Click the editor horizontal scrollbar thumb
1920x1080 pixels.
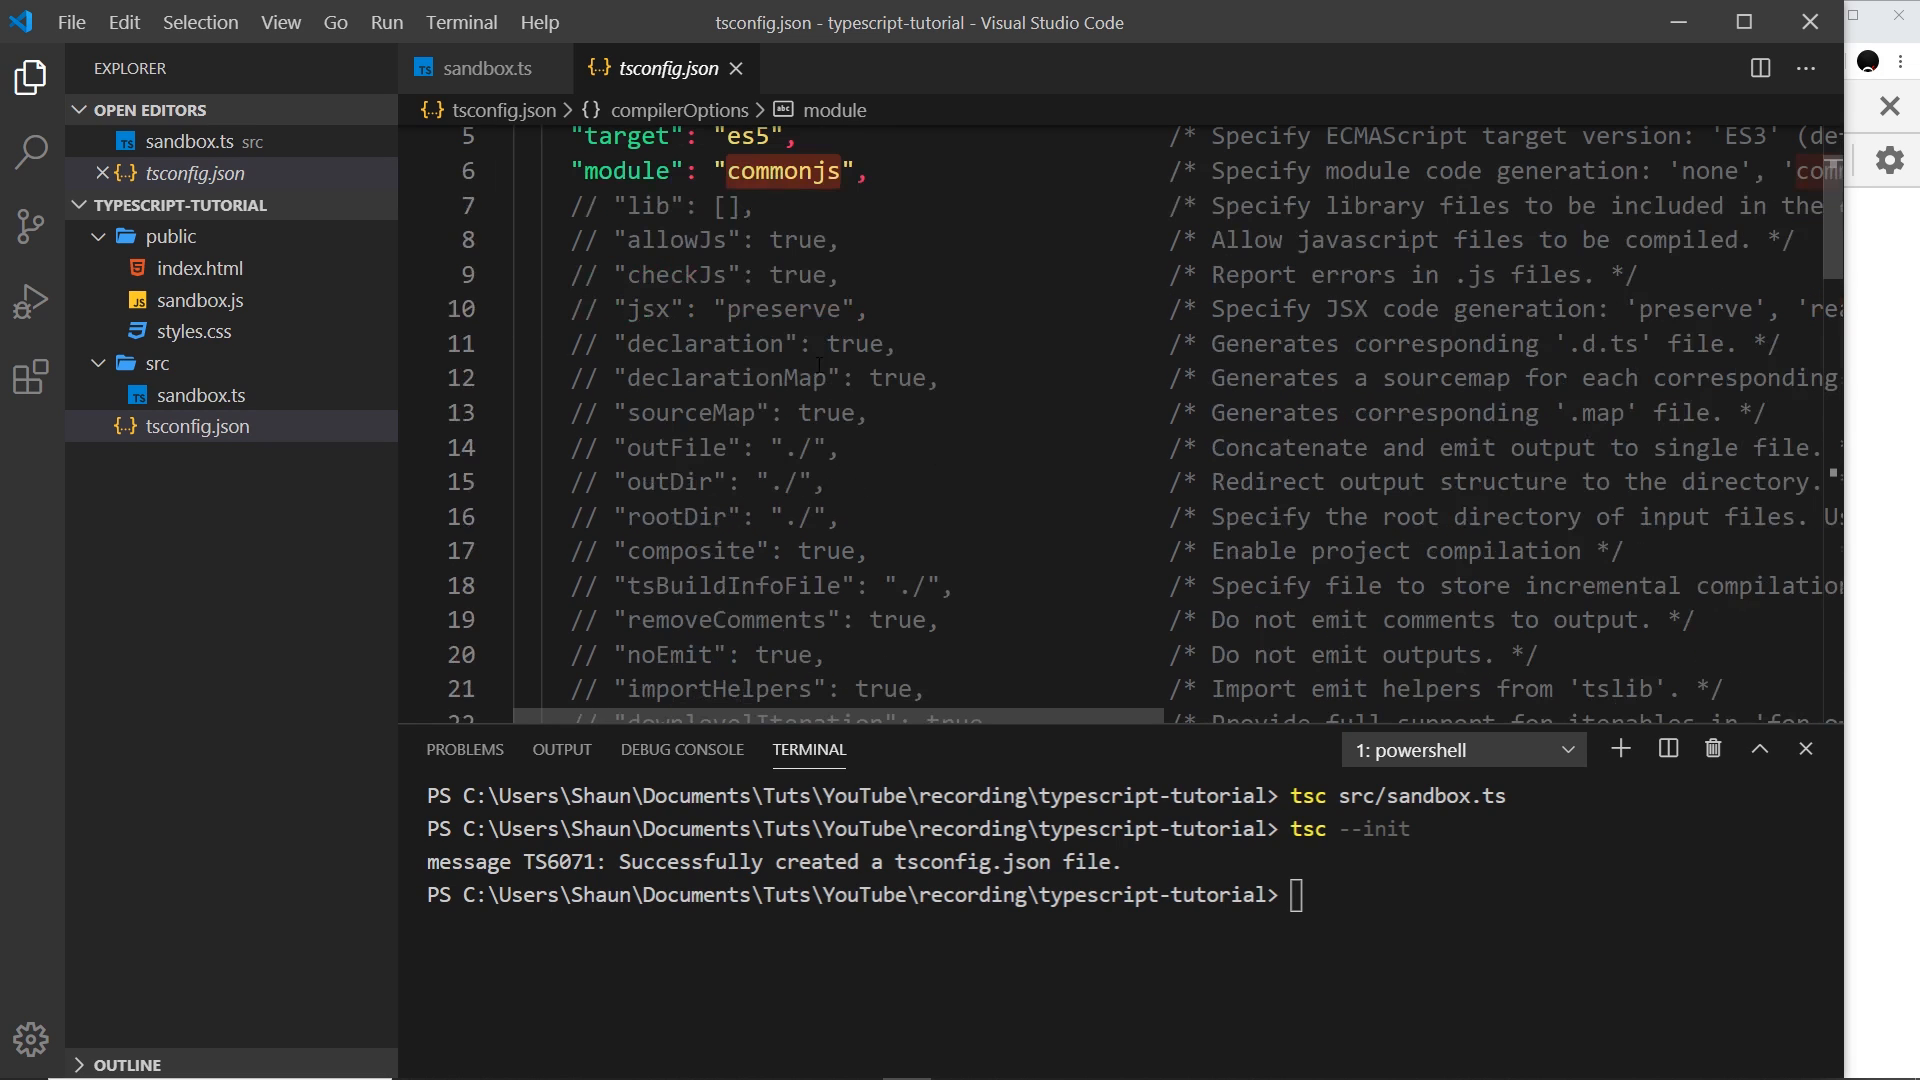tap(838, 716)
